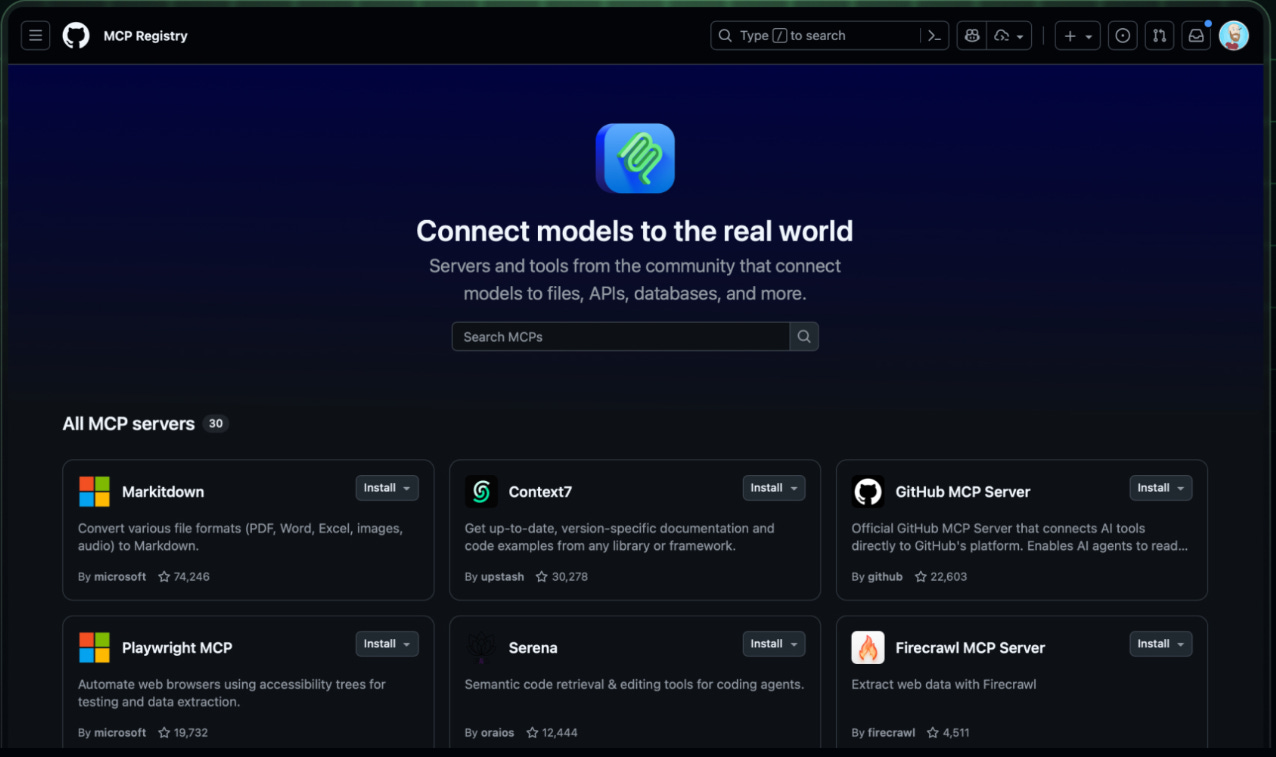Viewport: 1276px width, 757px height.
Task: Click the Markitdown description text
Action: coord(240,537)
